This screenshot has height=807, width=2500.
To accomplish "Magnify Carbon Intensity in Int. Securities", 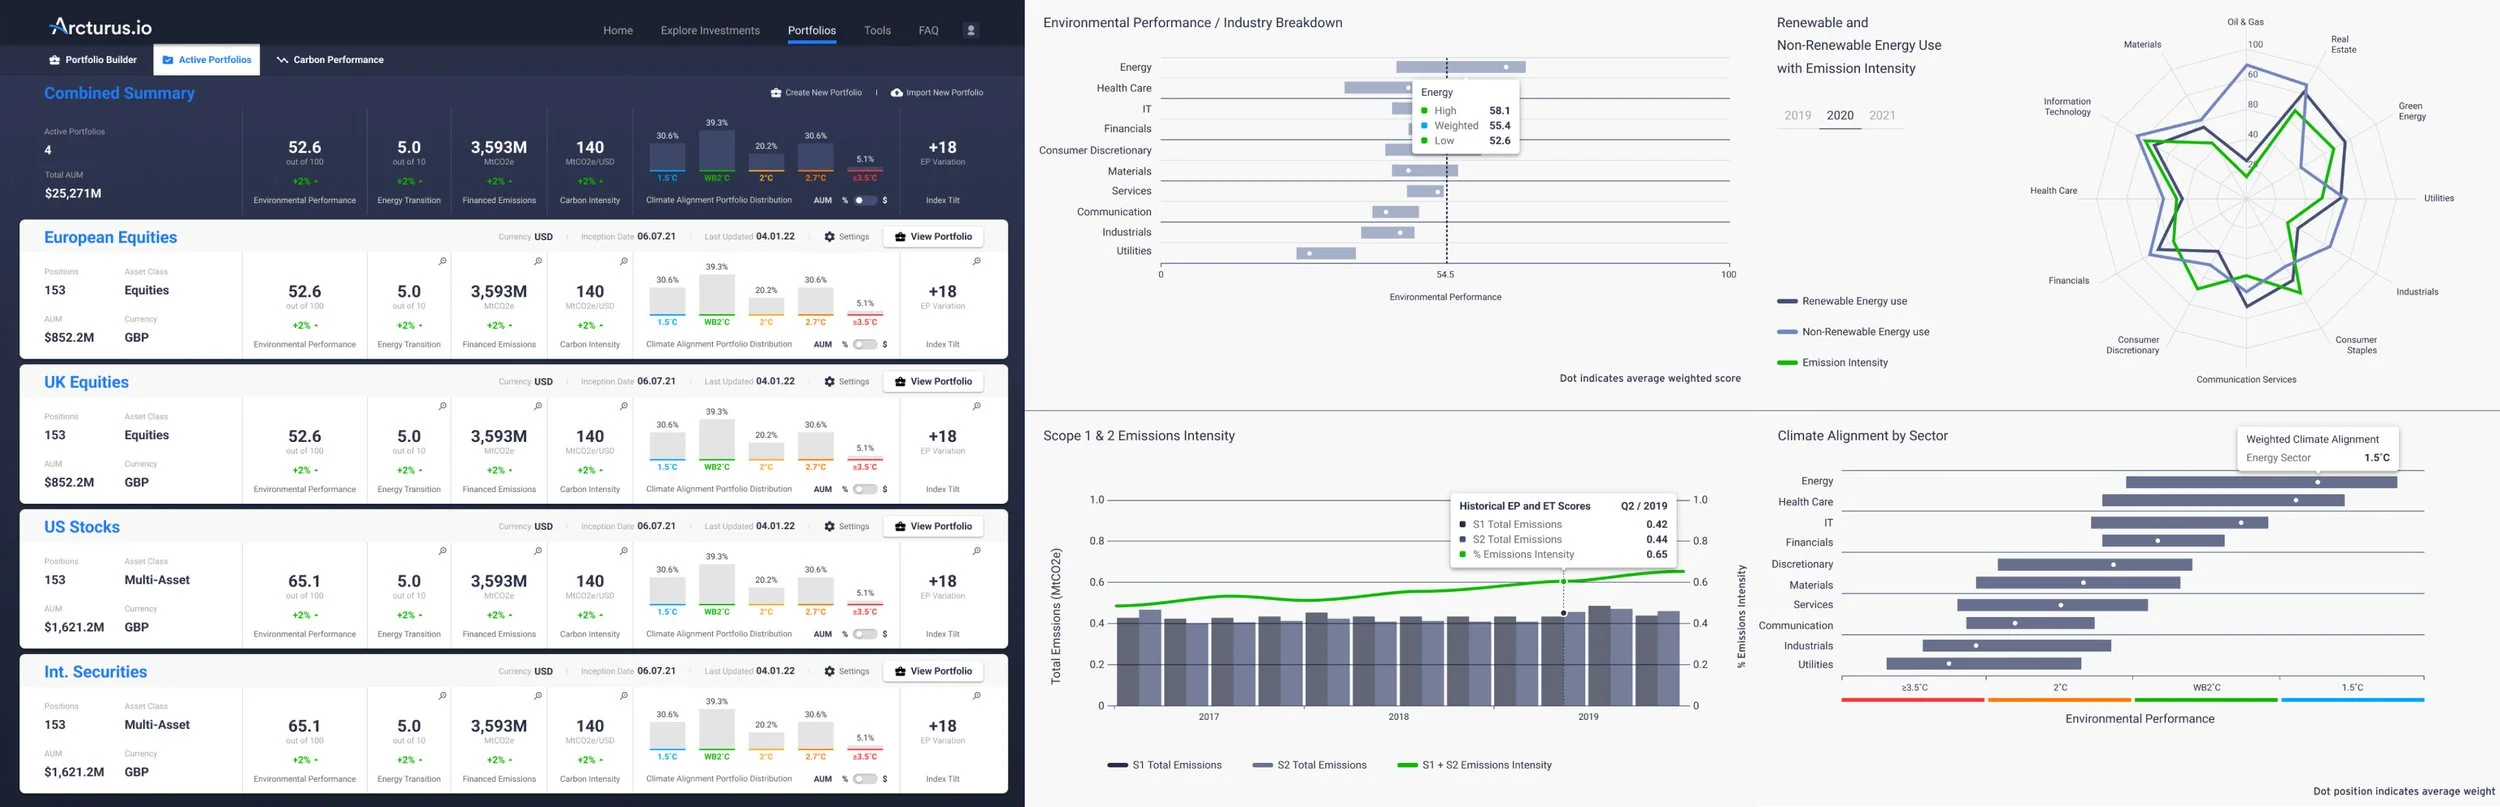I will coord(624,696).
